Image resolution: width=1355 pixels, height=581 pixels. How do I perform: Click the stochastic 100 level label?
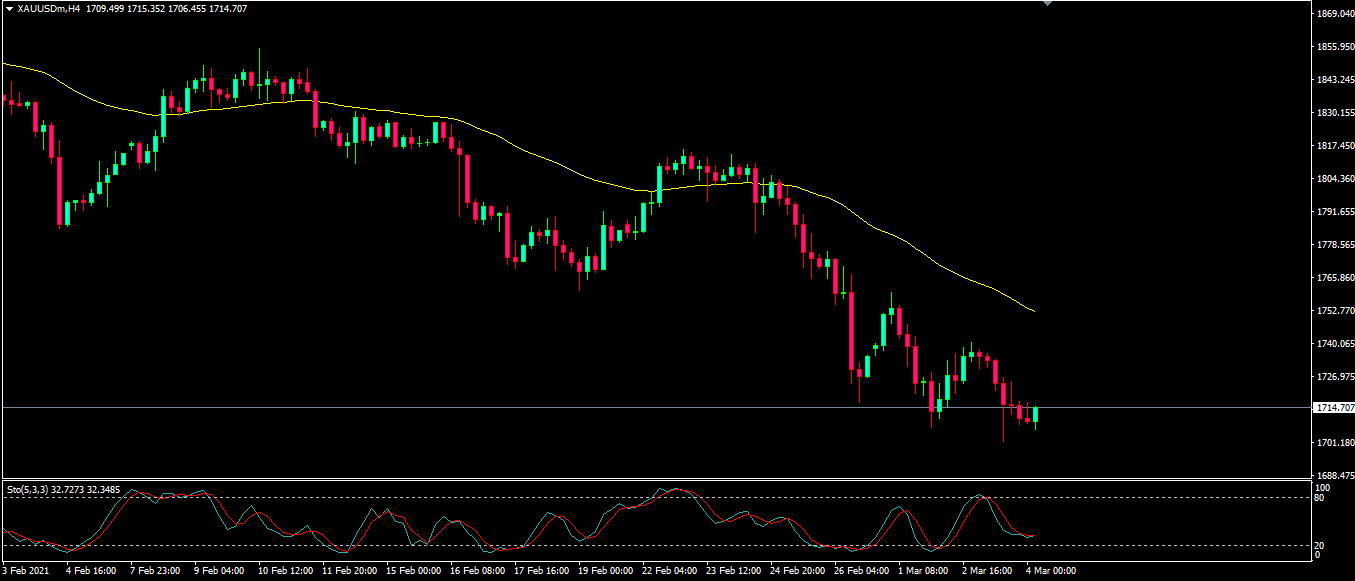coord(1323,487)
